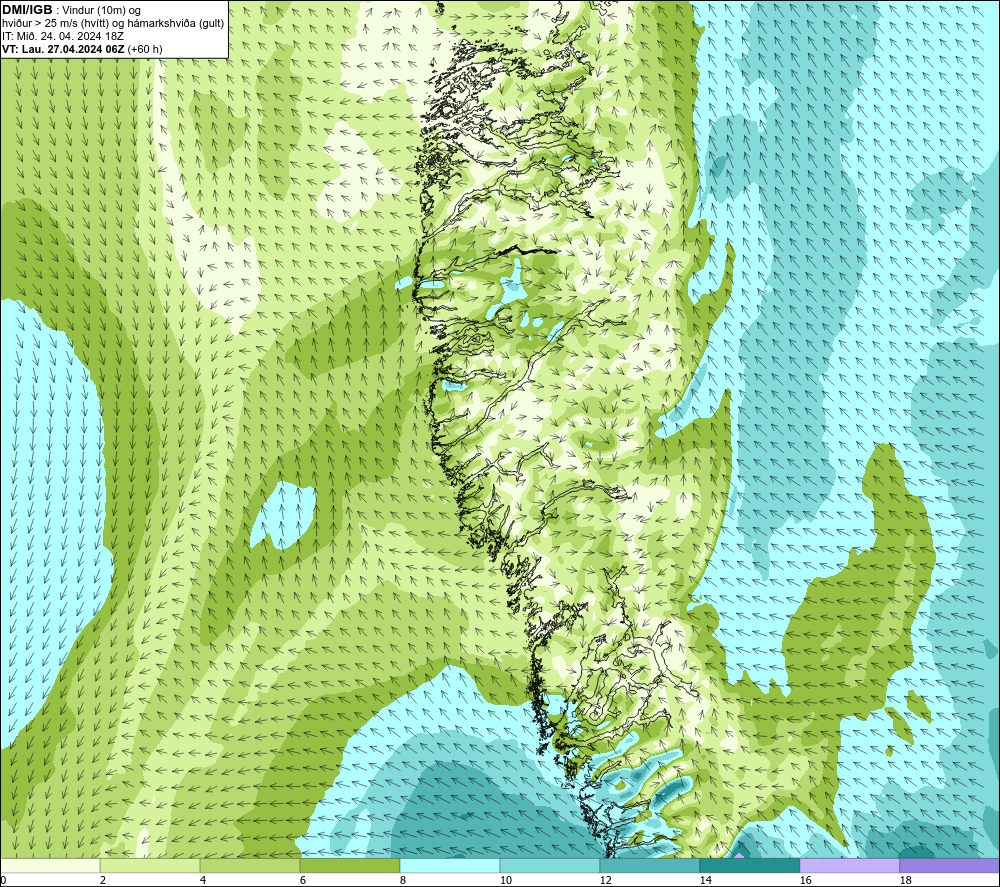Click the "12" scale label
This screenshot has height=887, width=1000.
pyautogui.click(x=605, y=880)
